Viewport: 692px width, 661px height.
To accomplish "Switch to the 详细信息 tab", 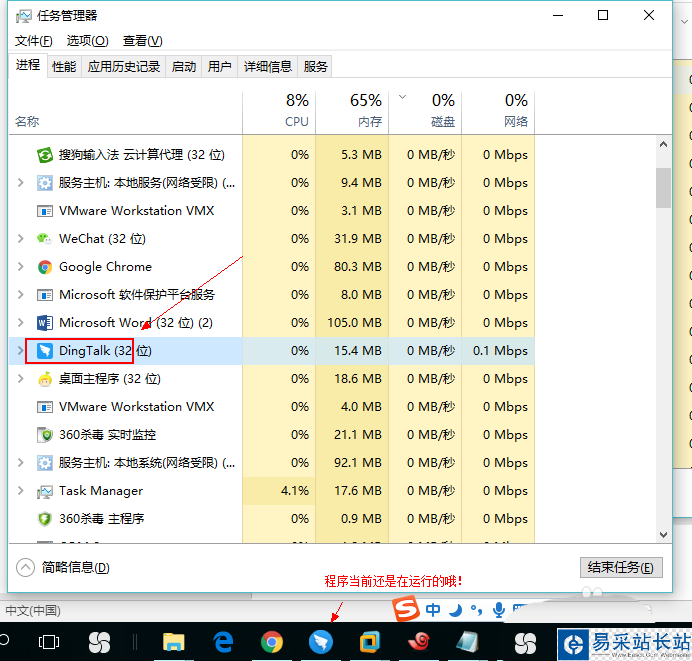I will pos(267,67).
